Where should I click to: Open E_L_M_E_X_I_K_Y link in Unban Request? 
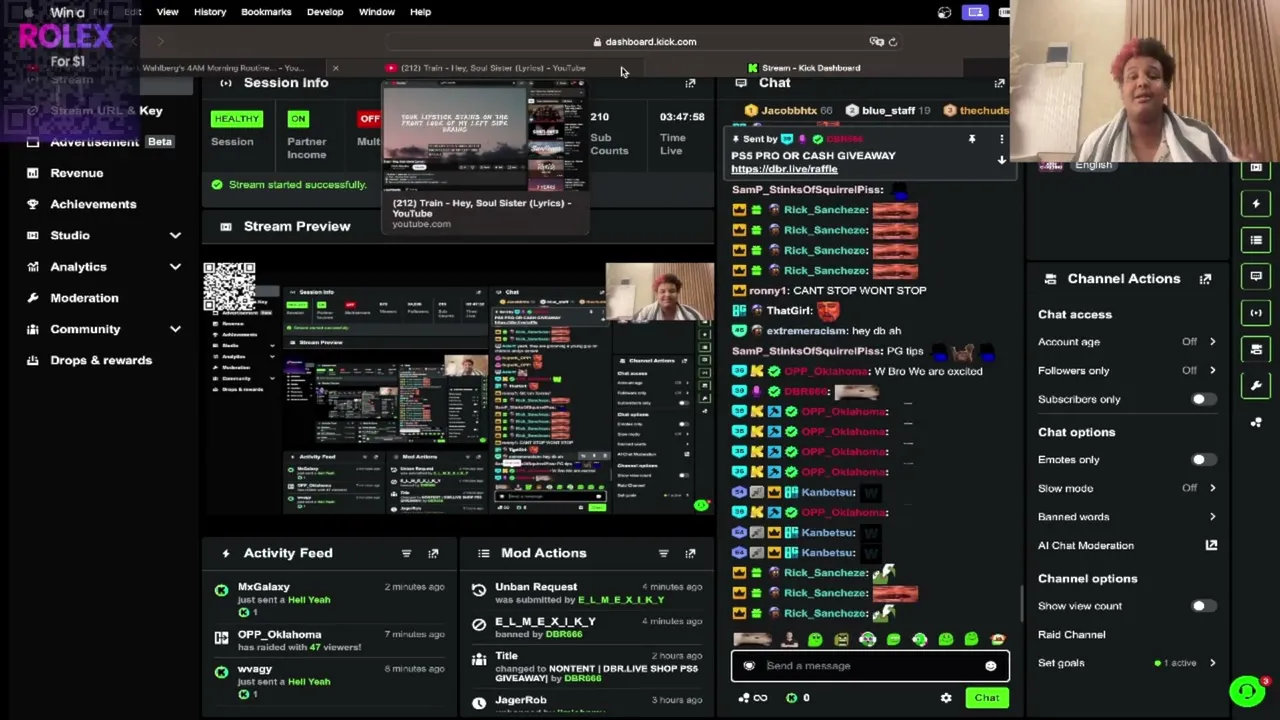pos(621,600)
